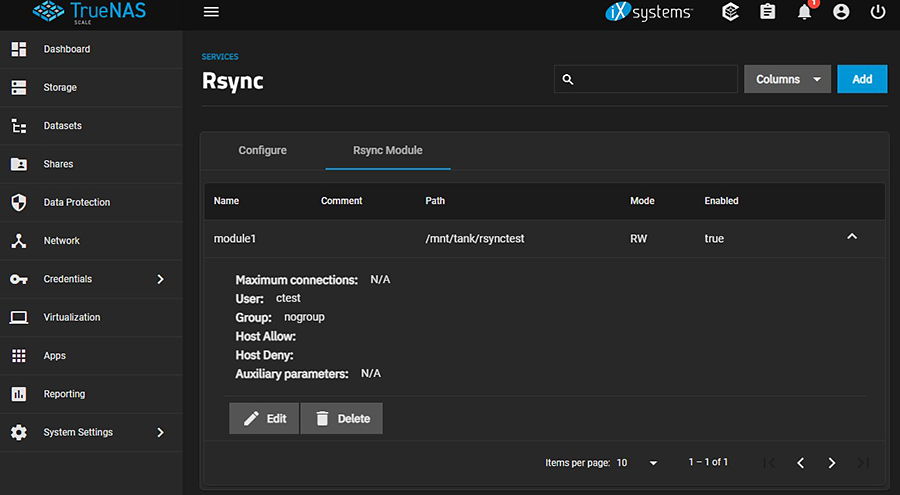Viewport: 900px width, 495px height.
Task: Edit the module1 rsync module
Action: coord(264,419)
